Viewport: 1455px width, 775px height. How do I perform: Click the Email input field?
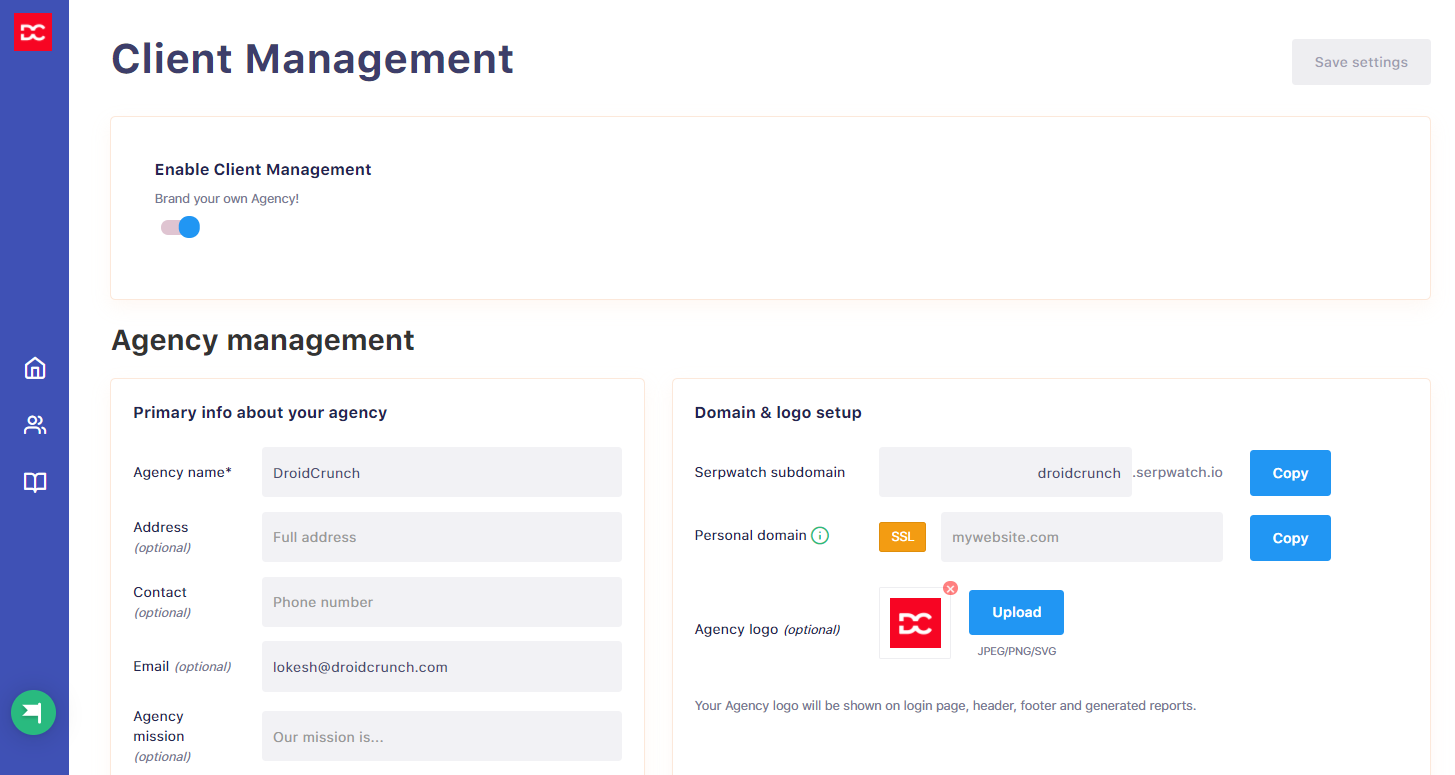coord(441,667)
